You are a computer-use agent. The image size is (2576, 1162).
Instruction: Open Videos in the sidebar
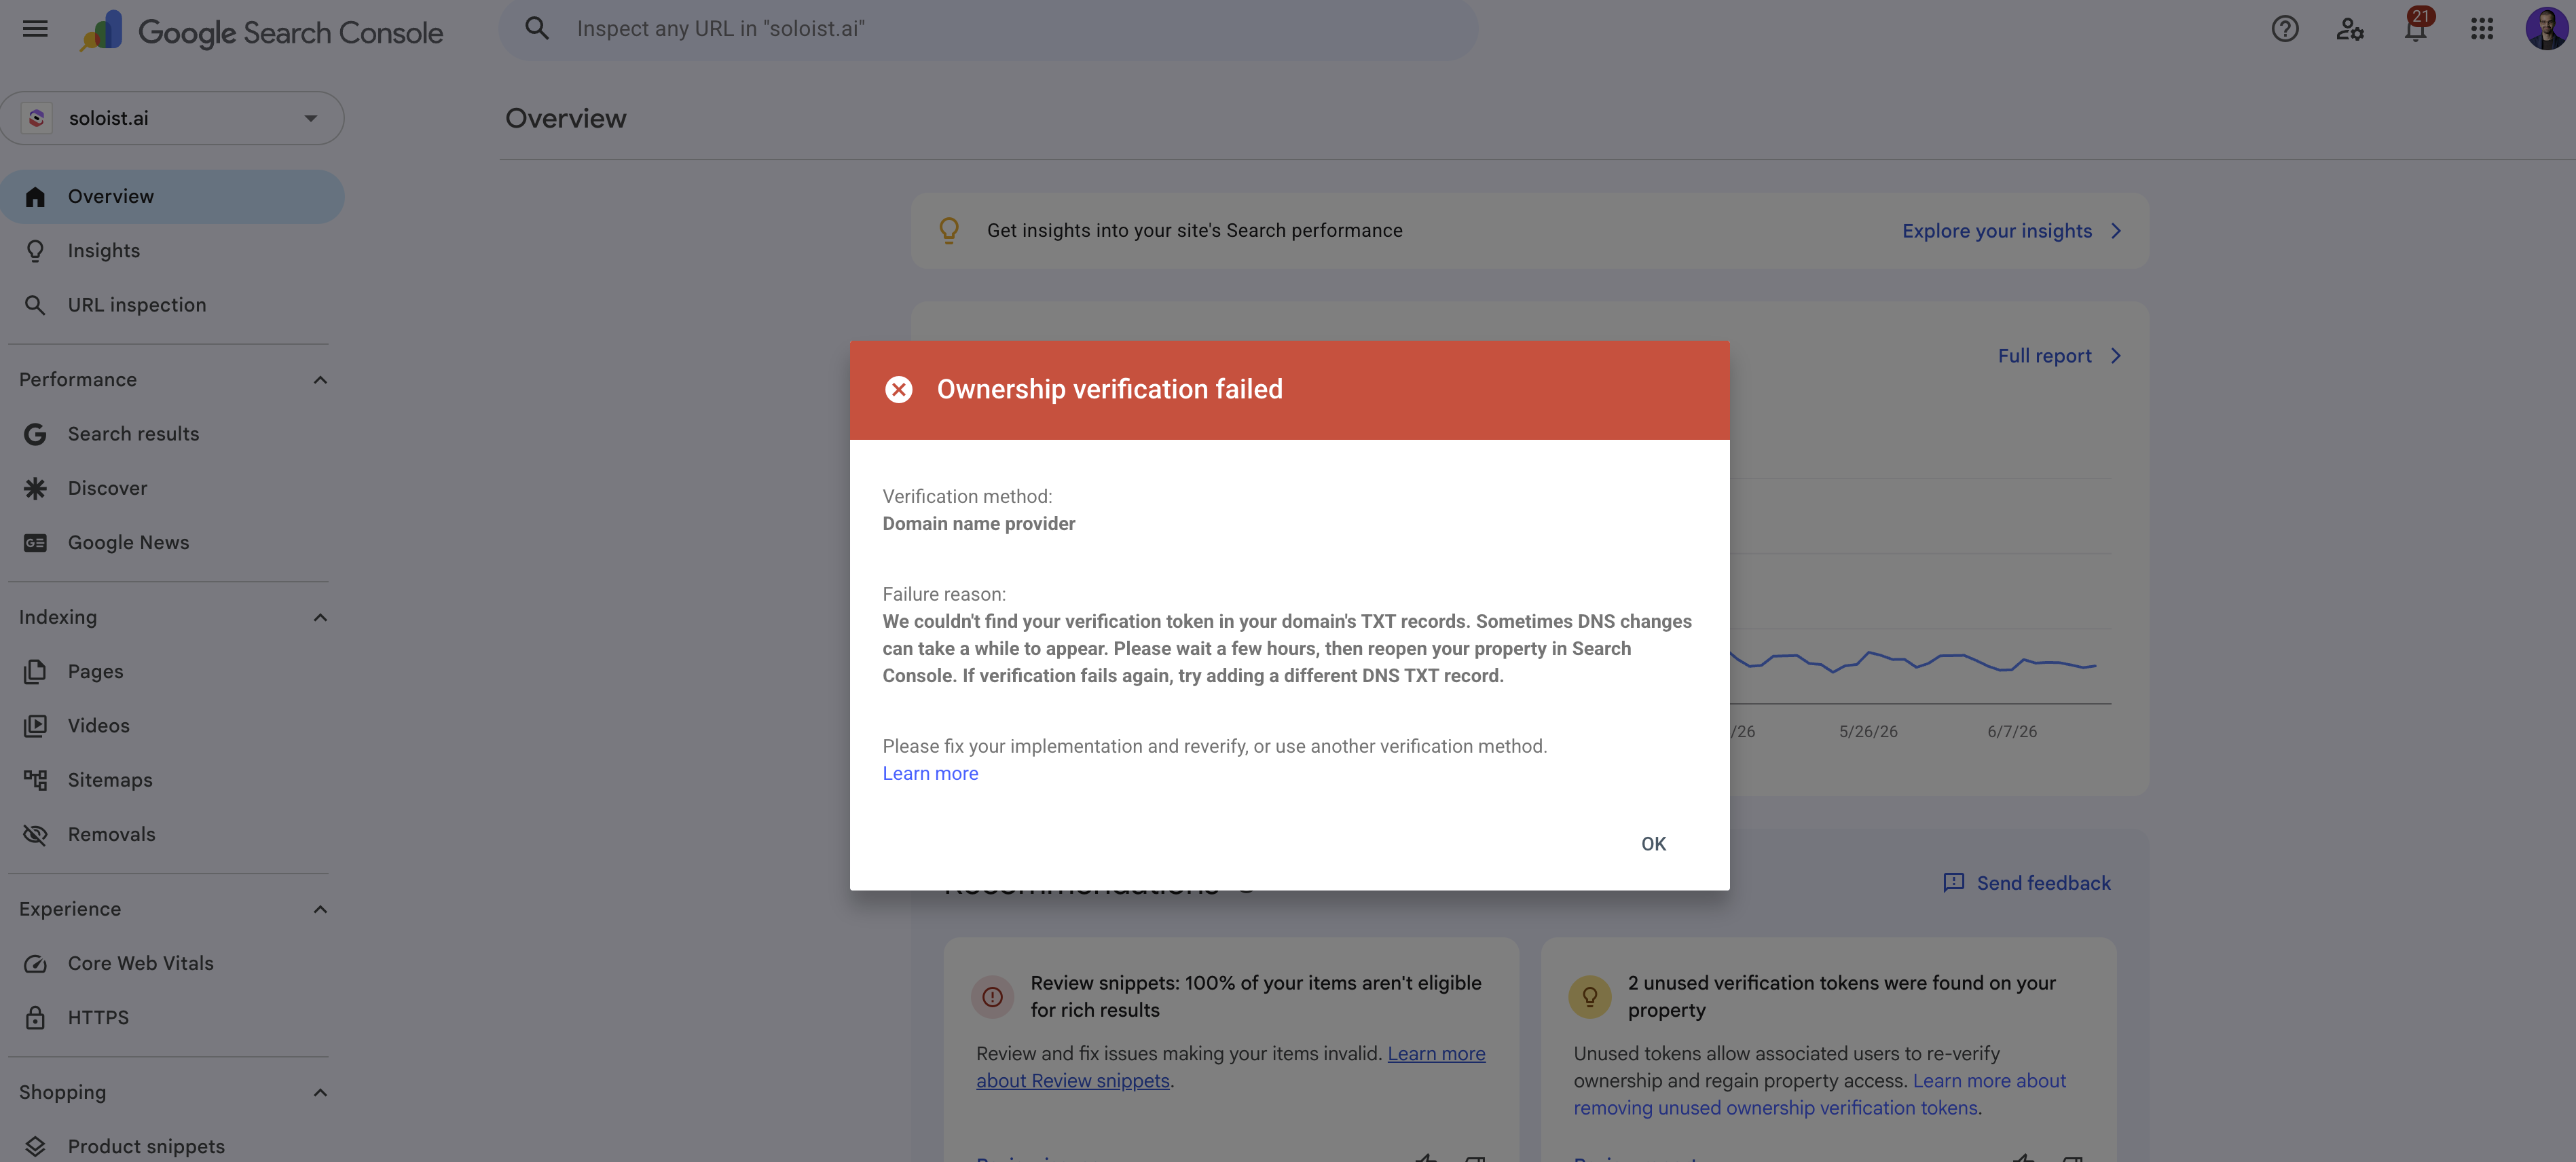(x=98, y=726)
